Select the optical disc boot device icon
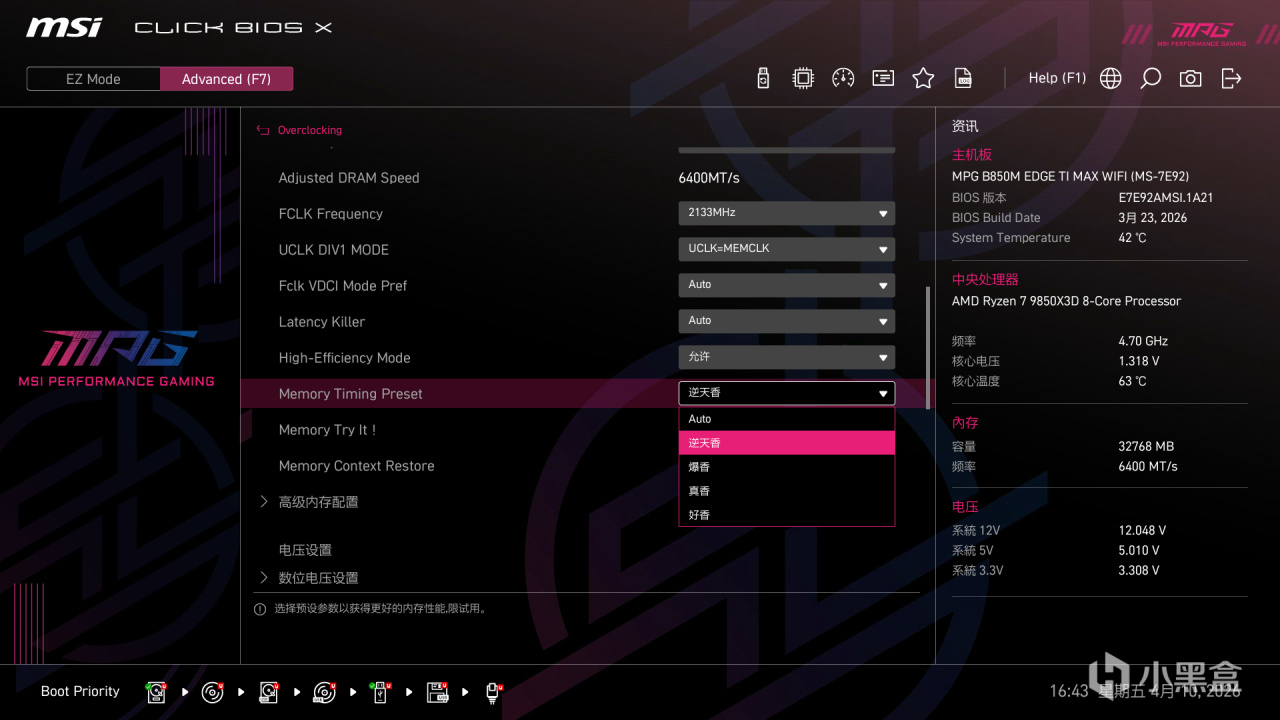 (x=212, y=692)
